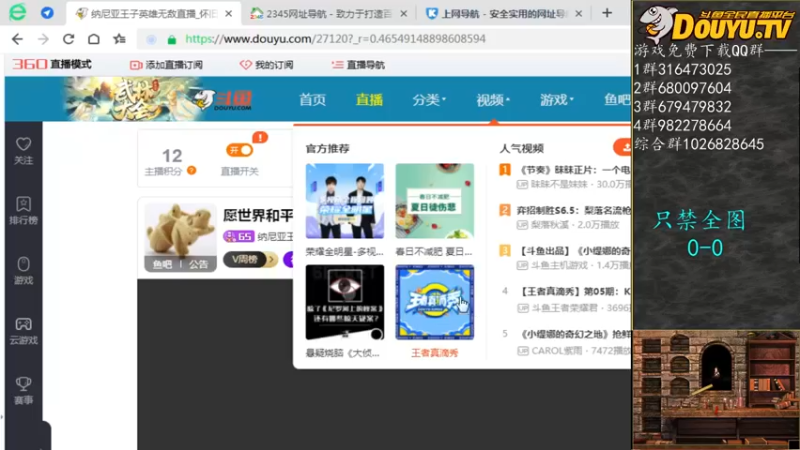Click the level 65 badge
Image resolution: width=800 pixels, height=450 pixels.
click(238, 236)
